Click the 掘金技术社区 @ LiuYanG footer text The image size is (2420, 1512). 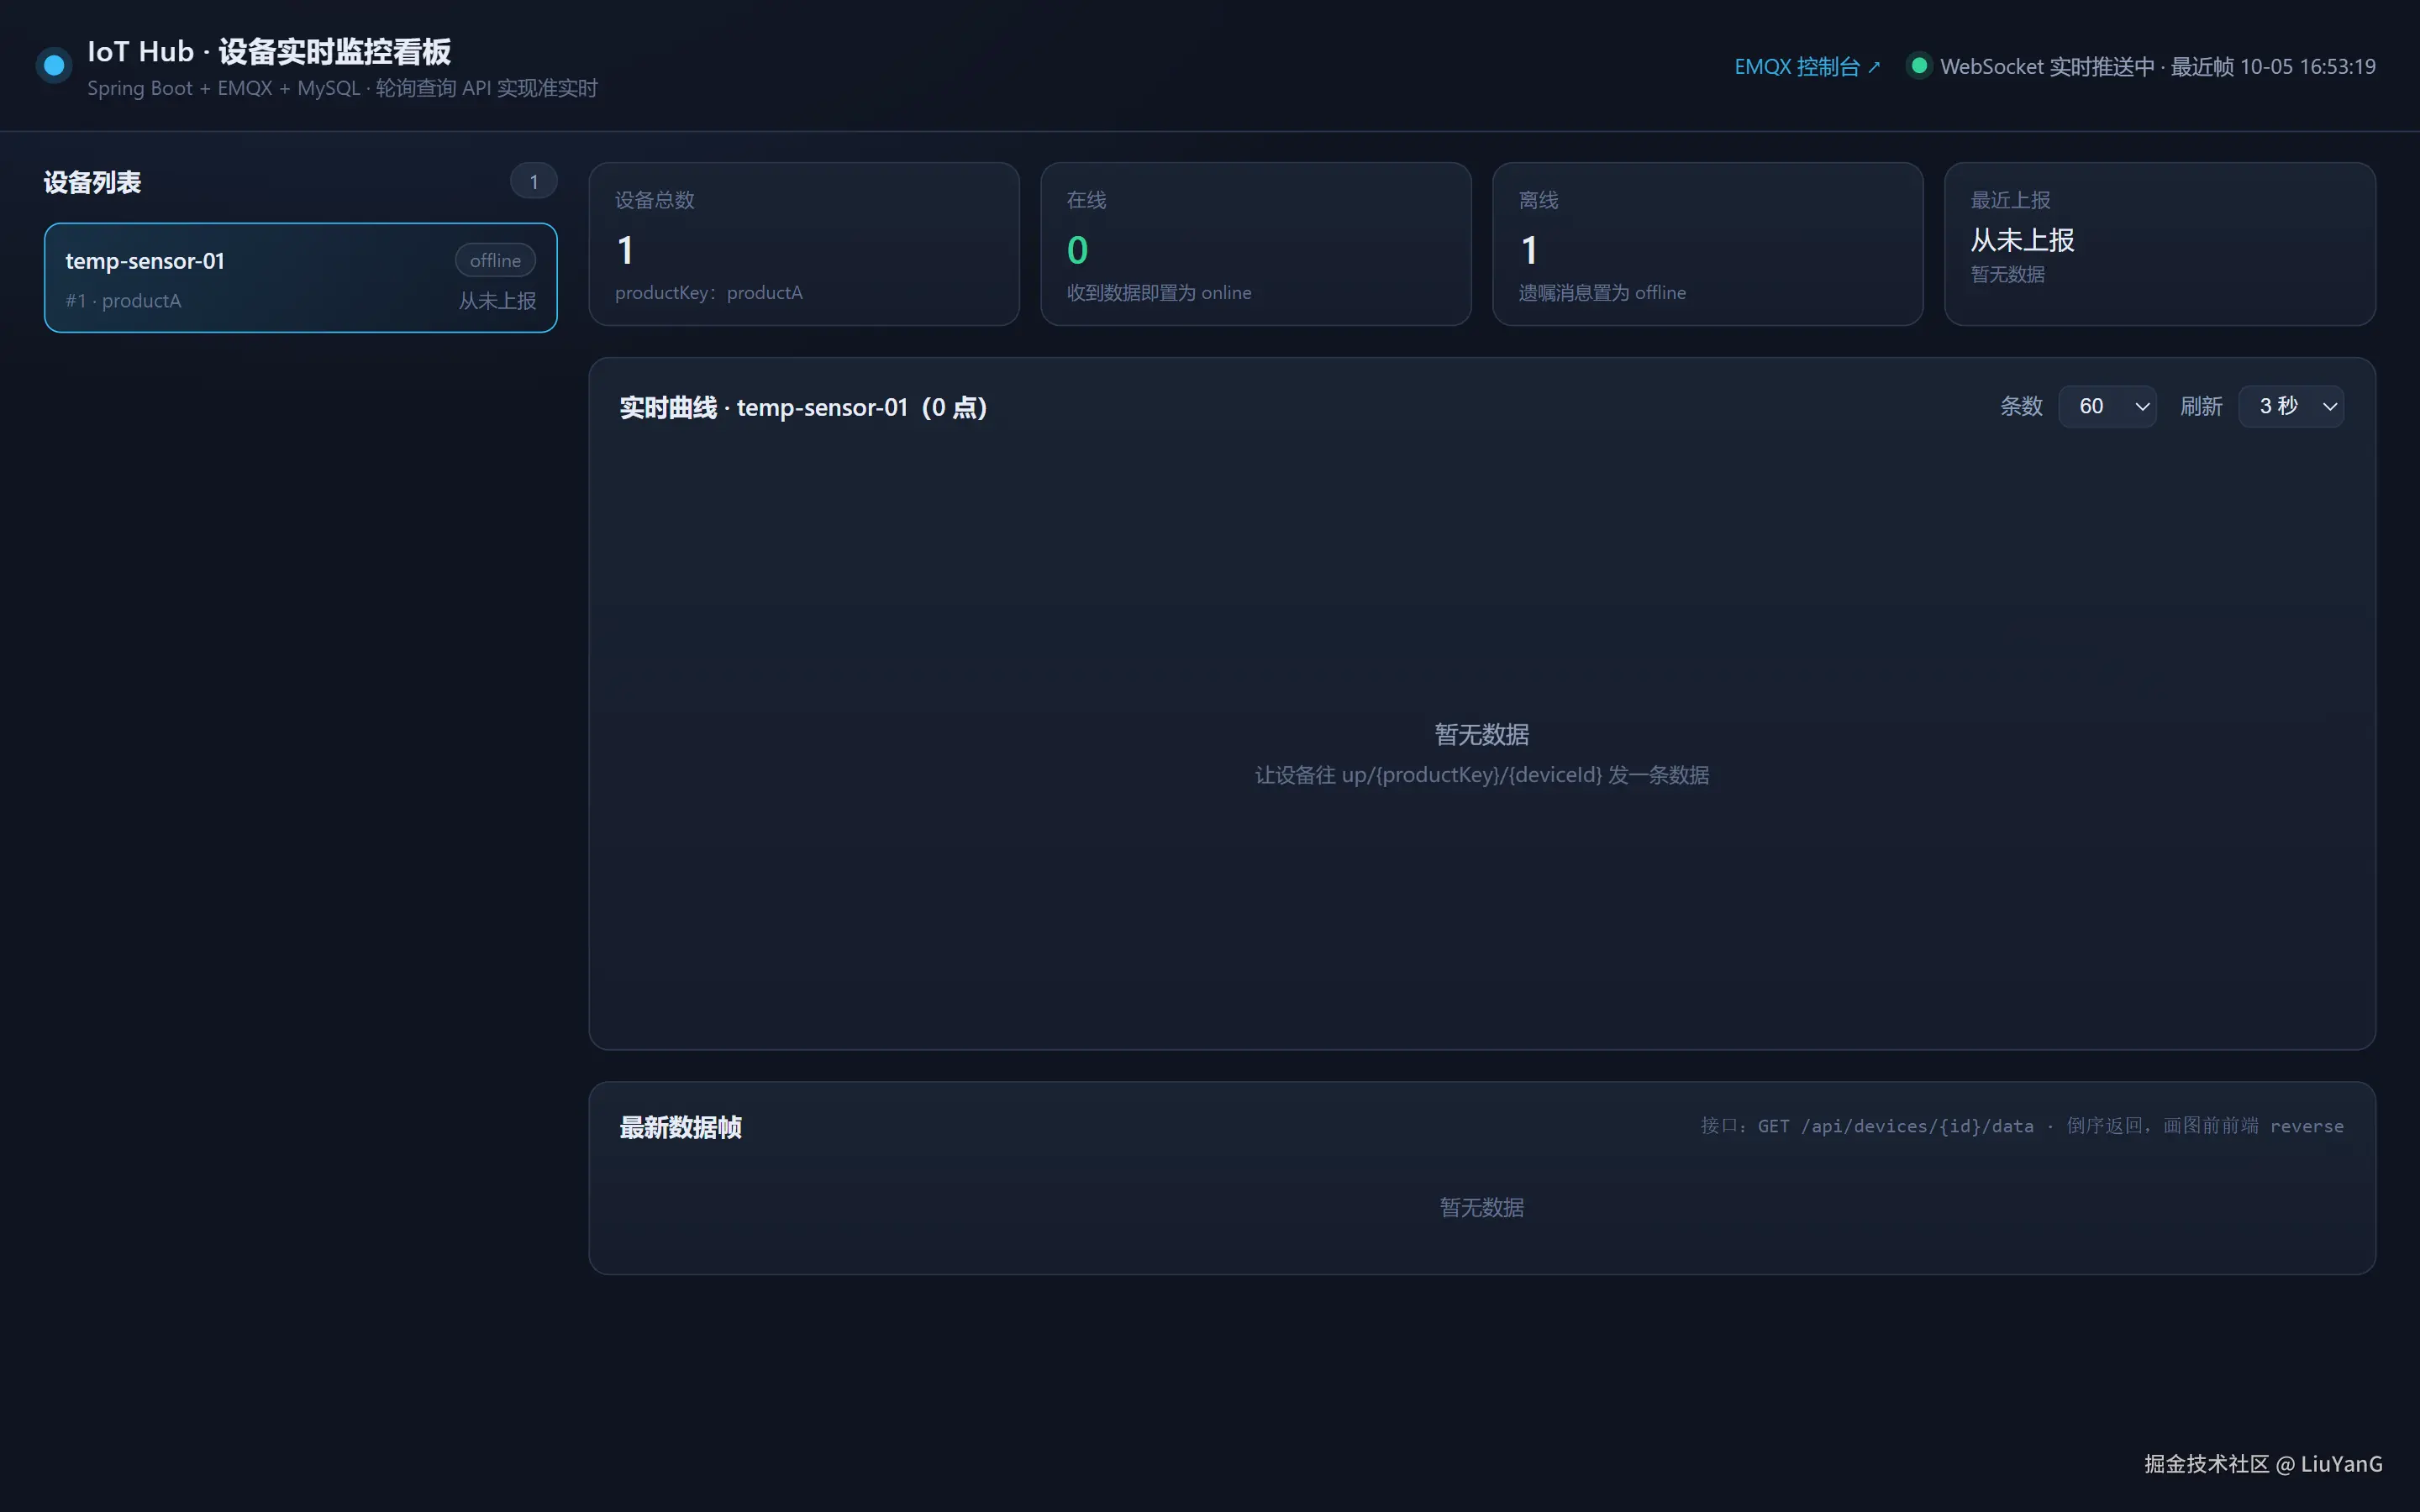pos(2263,1464)
